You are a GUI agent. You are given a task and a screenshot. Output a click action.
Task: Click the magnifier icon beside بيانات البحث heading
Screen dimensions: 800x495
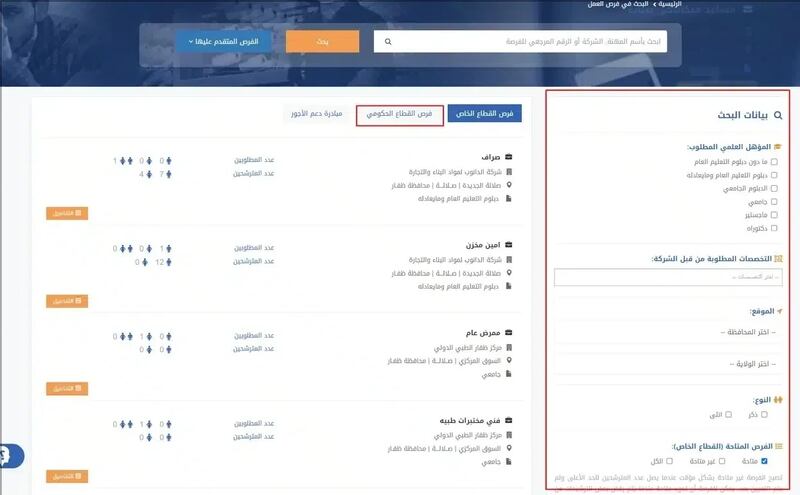pos(778,115)
